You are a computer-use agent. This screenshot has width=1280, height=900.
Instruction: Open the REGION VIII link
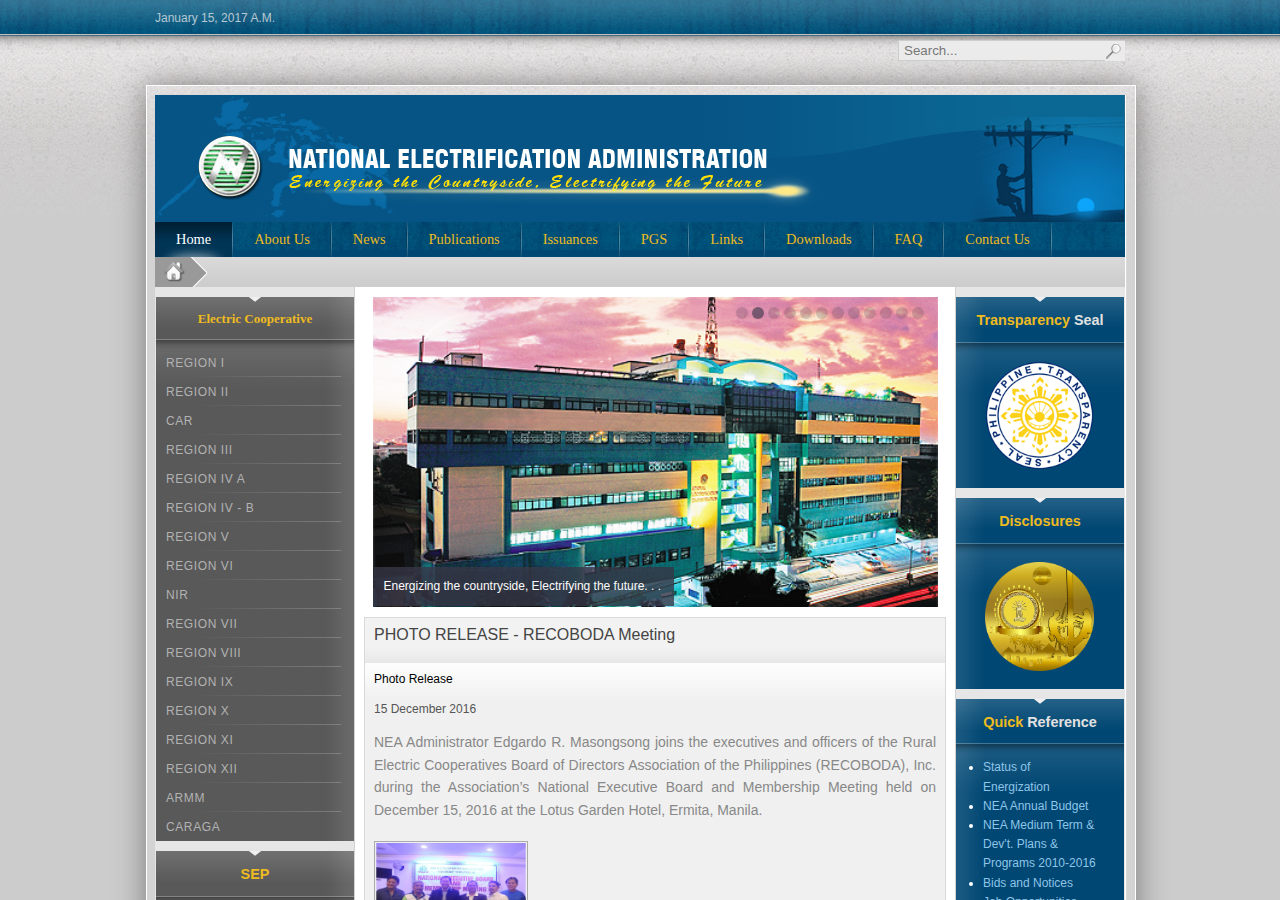(203, 653)
